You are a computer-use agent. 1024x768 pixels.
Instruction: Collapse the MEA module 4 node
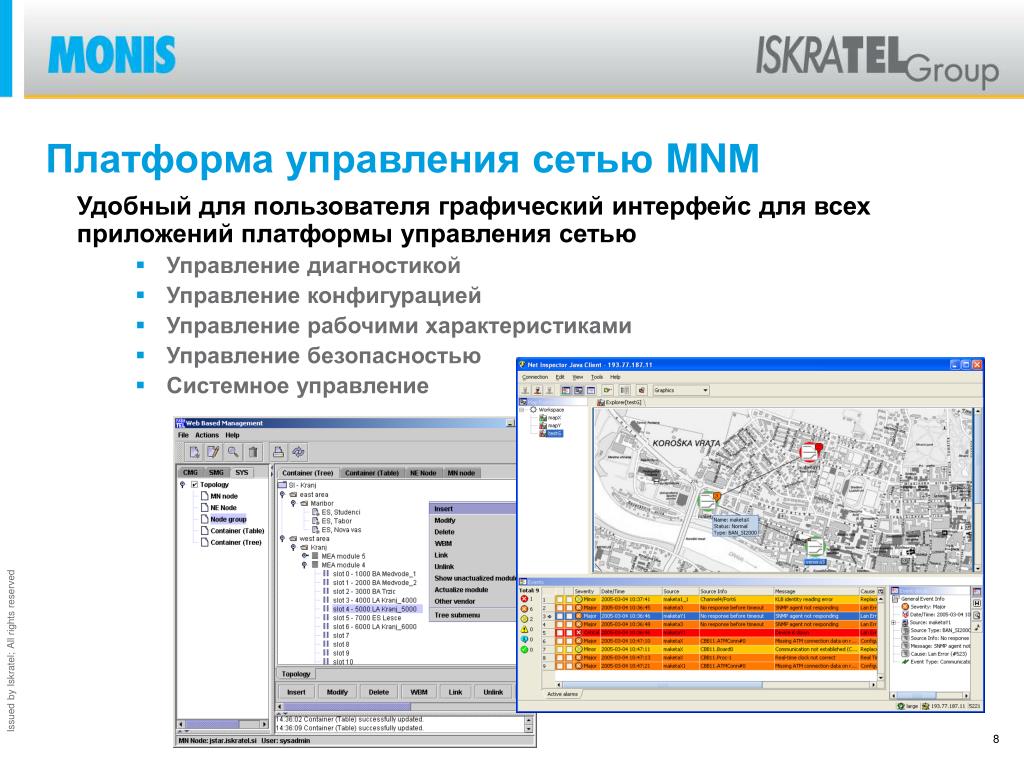click(304, 565)
